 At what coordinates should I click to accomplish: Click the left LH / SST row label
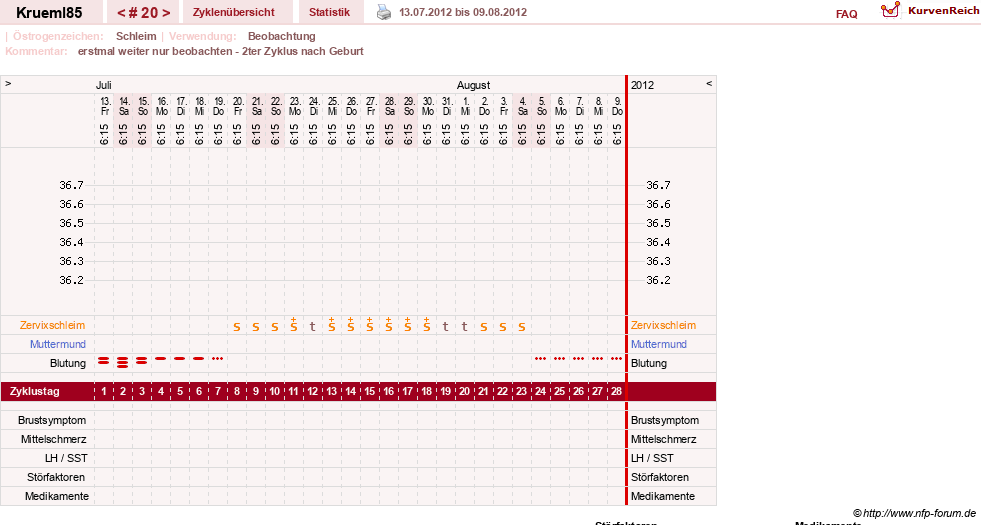pyautogui.click(x=66, y=458)
